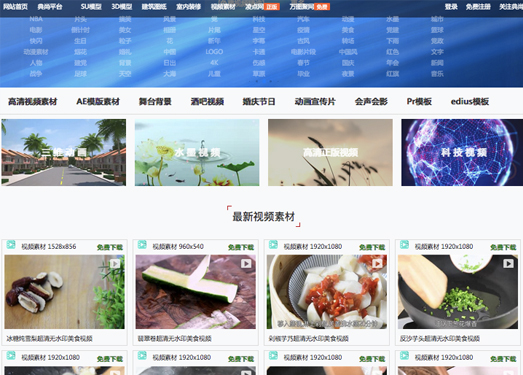
Task: Click the 倒计时 tag in the banner
Action: 80,30
